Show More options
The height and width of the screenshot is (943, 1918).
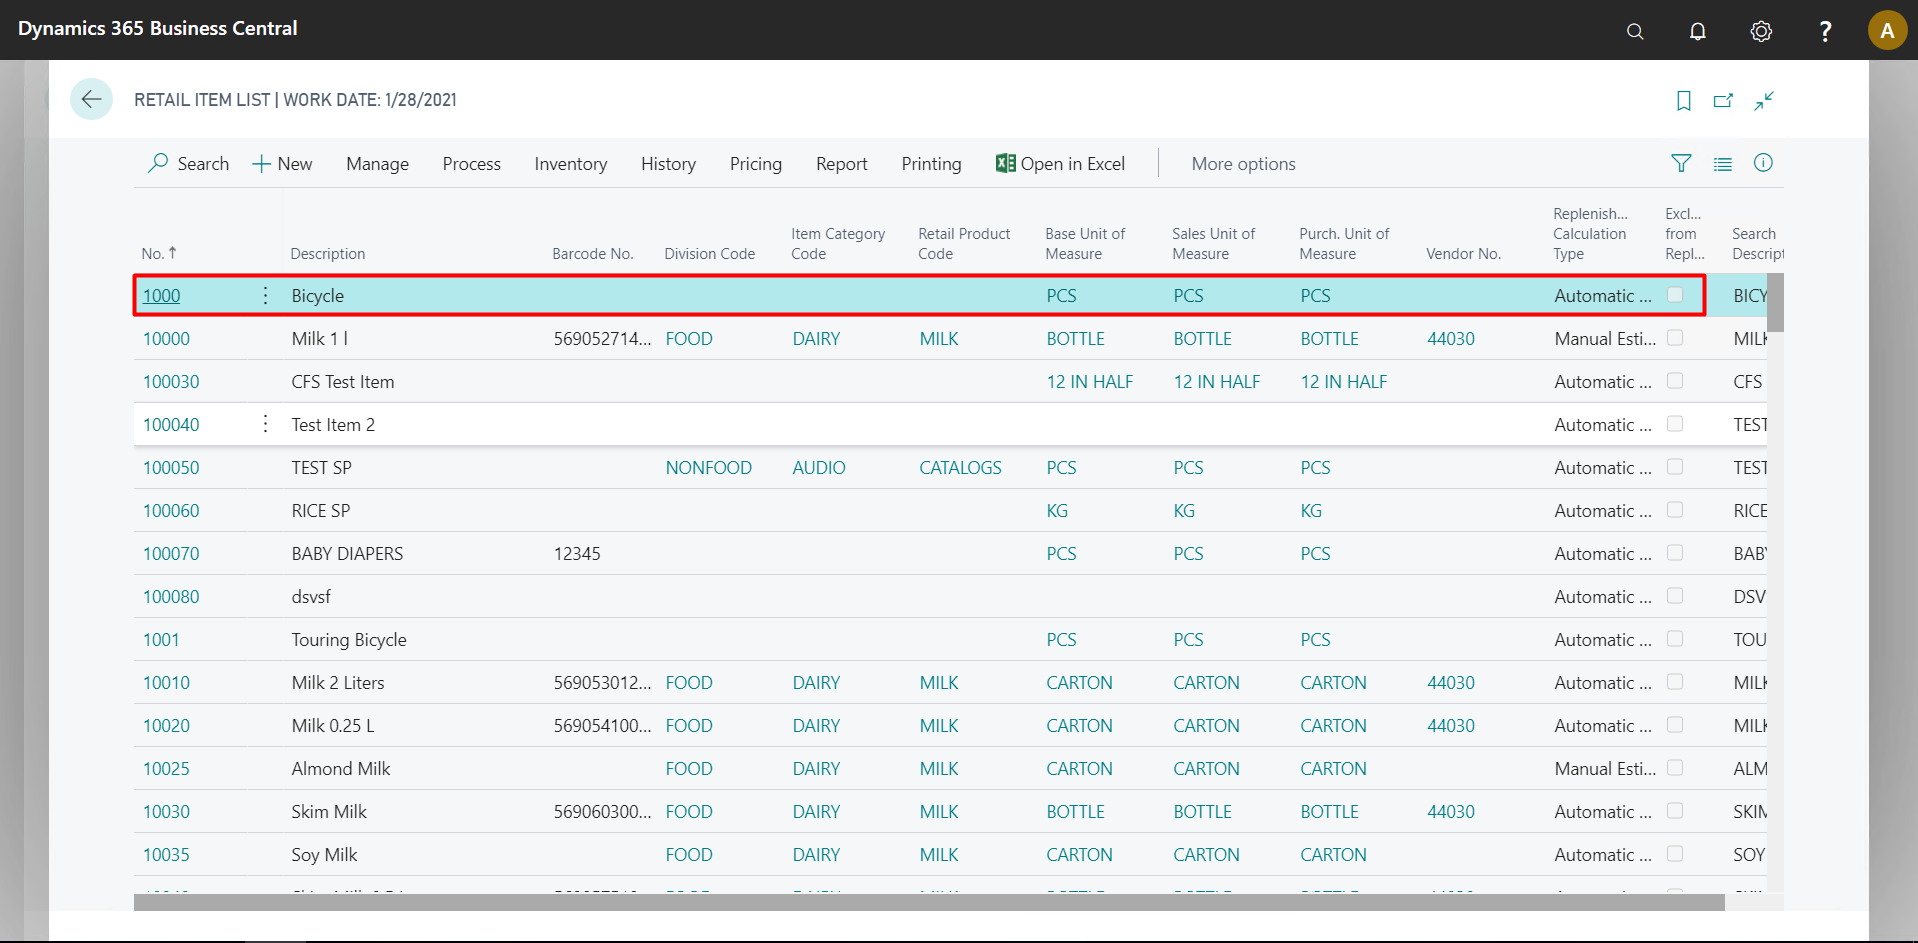[x=1243, y=163]
